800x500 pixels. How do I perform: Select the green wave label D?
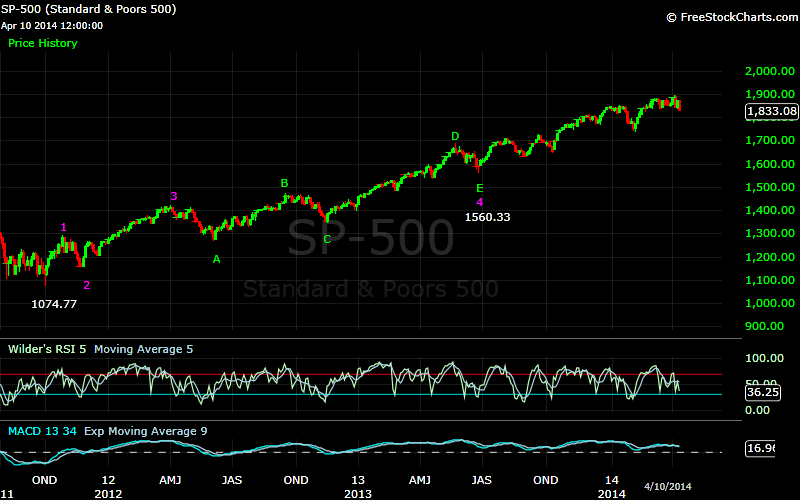coord(455,136)
